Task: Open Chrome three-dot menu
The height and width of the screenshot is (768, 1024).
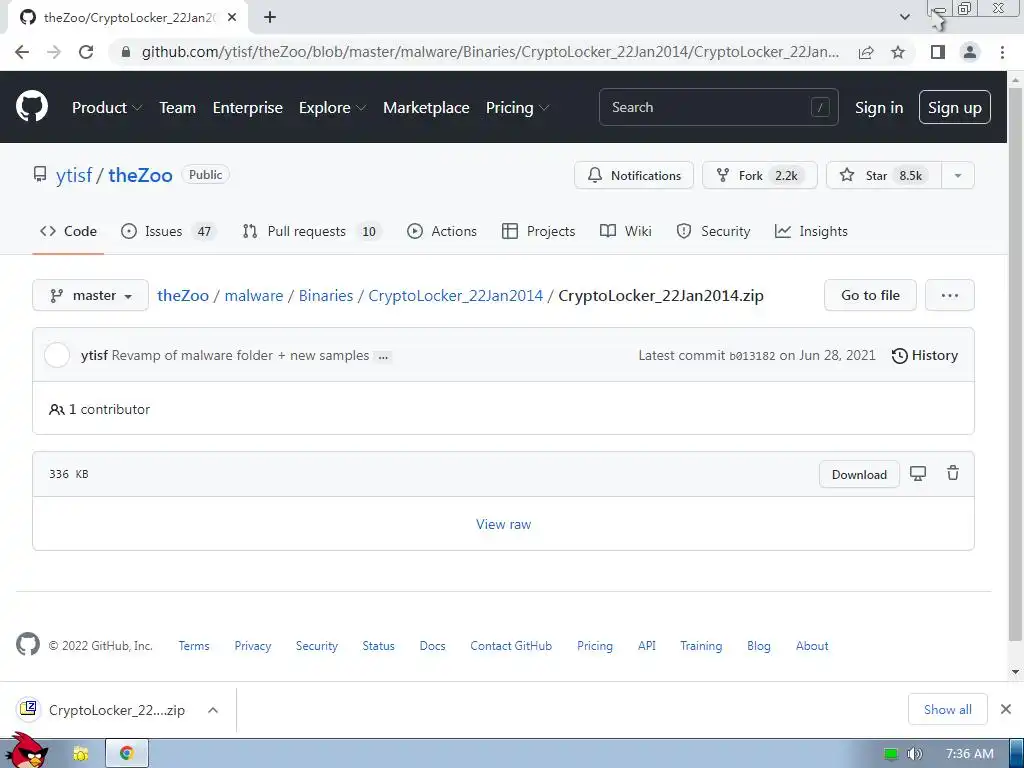Action: tap(1002, 52)
